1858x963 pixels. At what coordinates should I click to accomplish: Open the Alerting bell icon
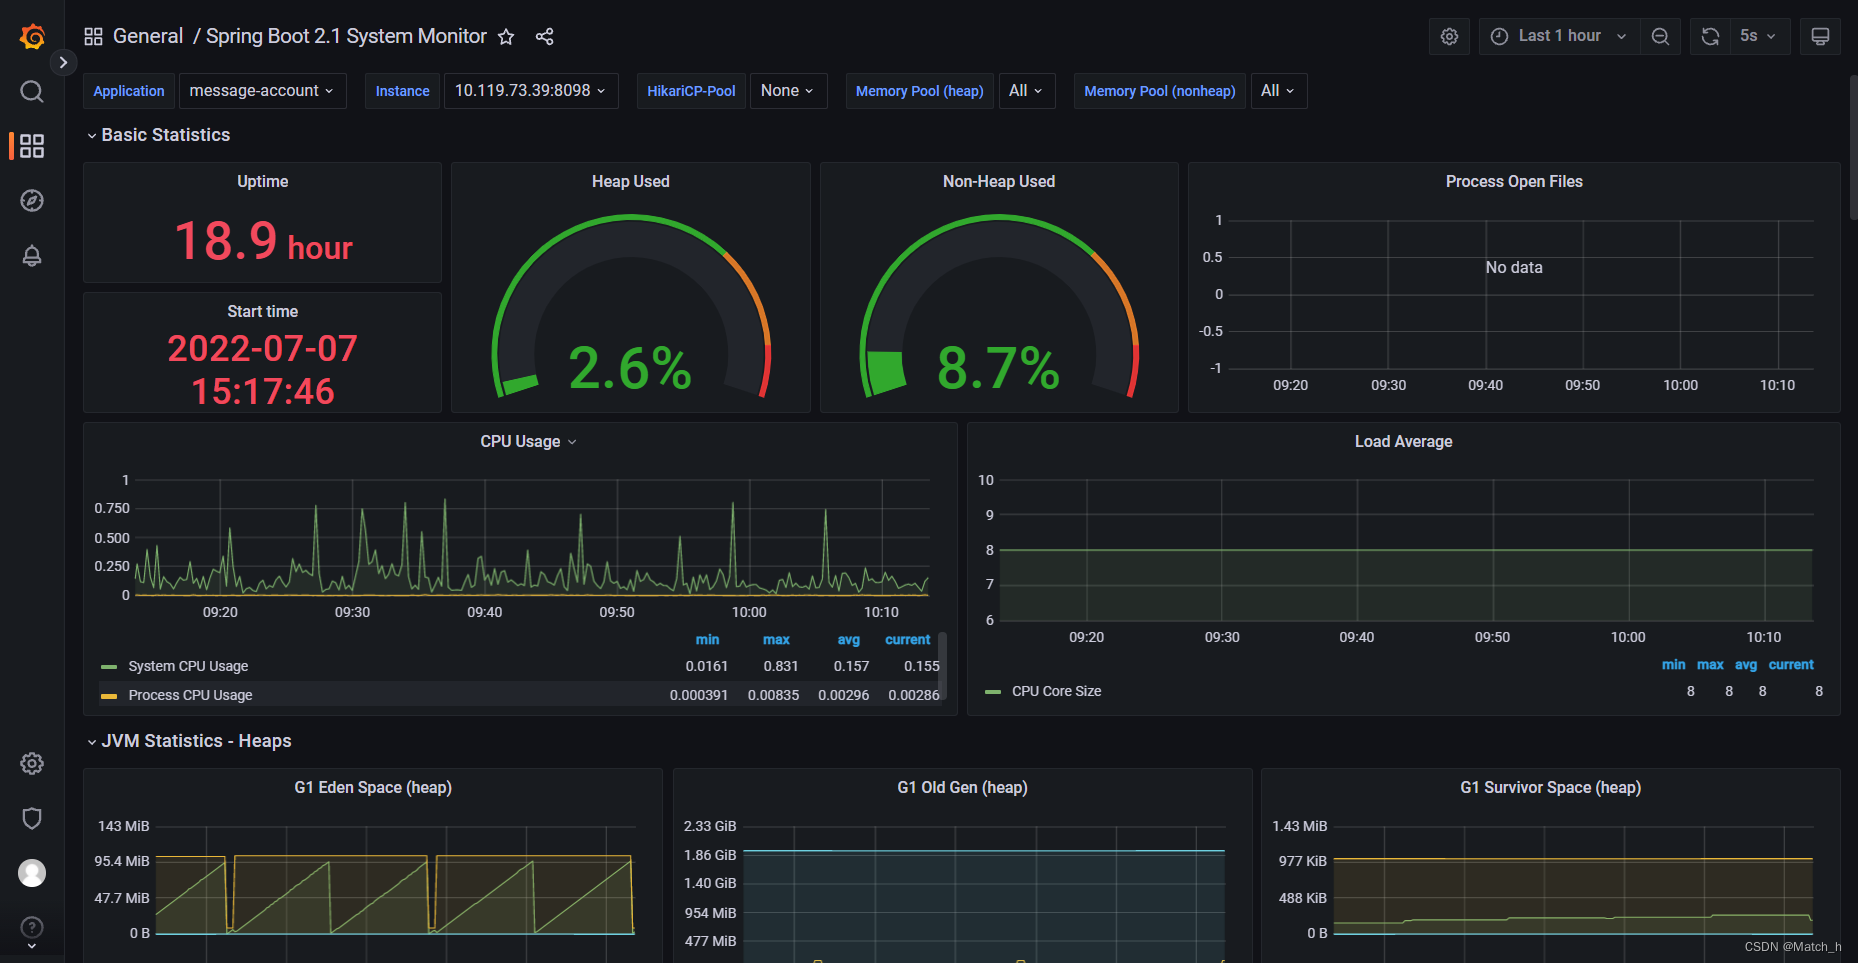pyautogui.click(x=32, y=256)
